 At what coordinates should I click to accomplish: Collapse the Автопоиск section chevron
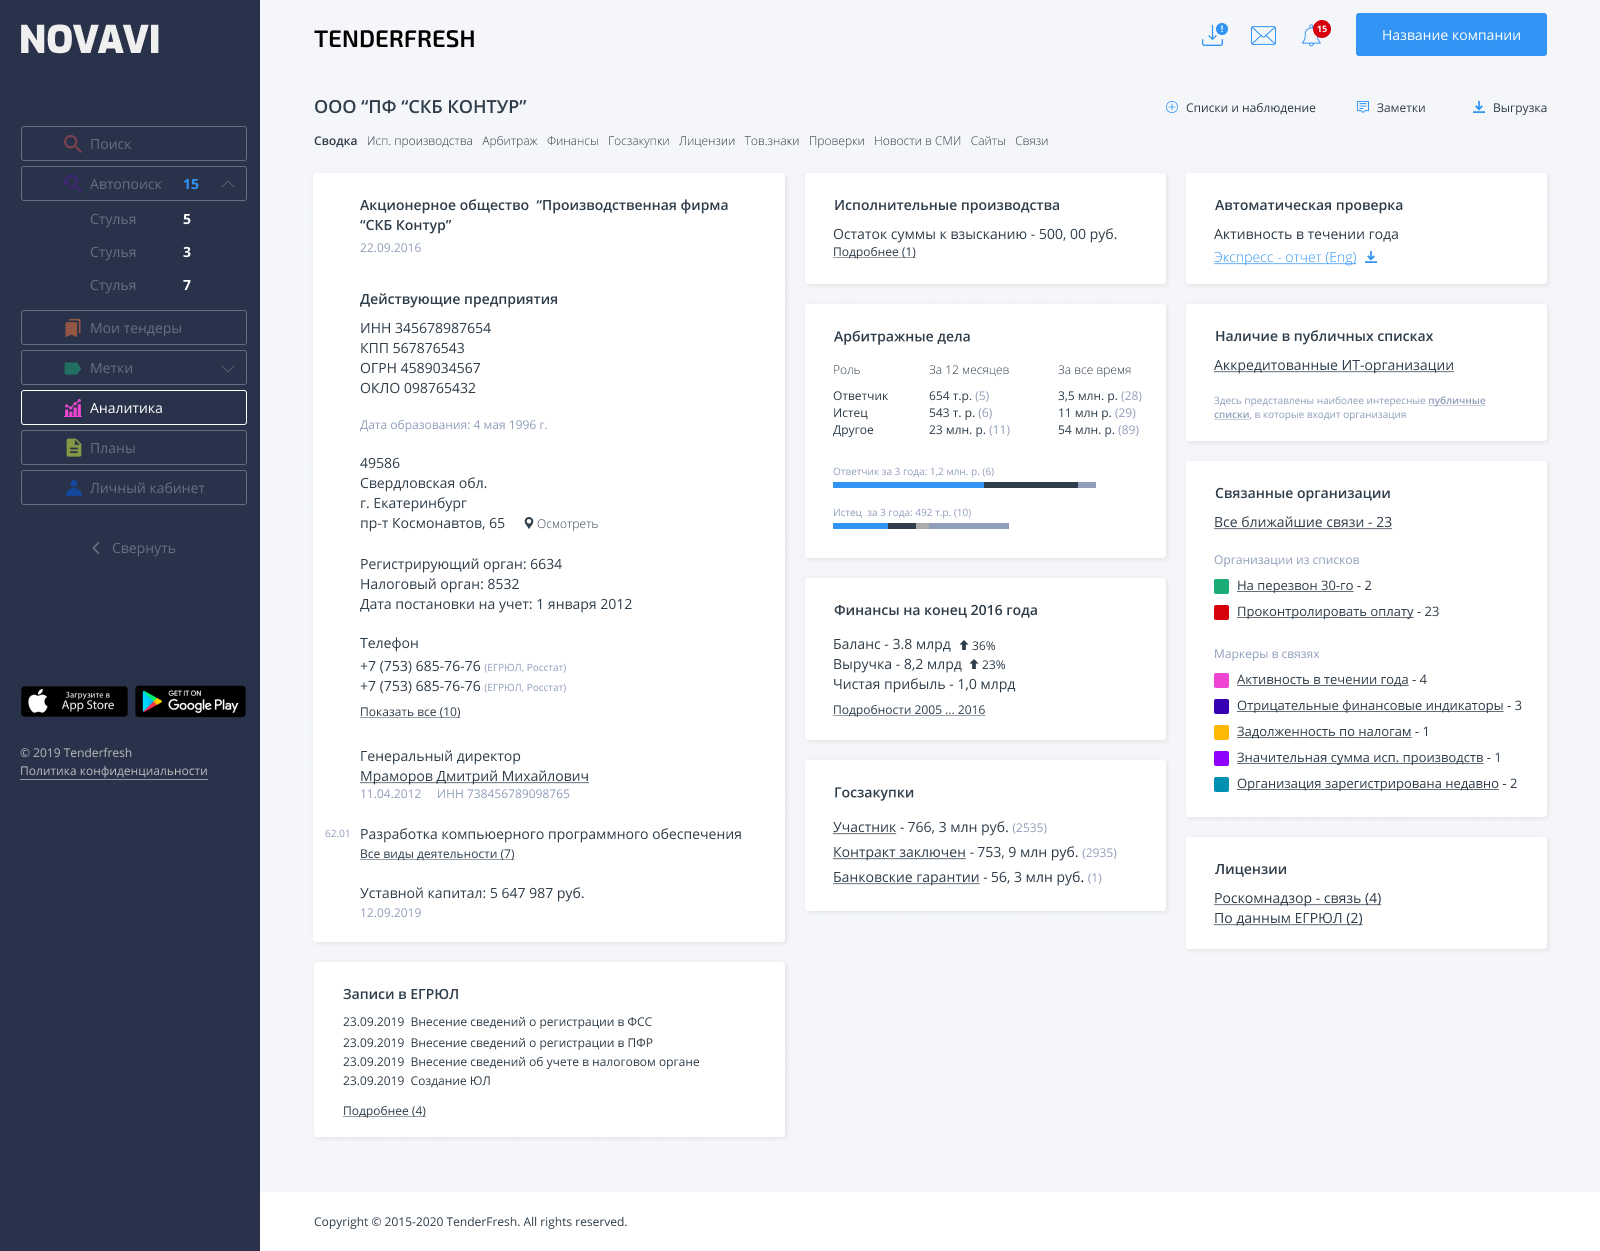point(228,184)
